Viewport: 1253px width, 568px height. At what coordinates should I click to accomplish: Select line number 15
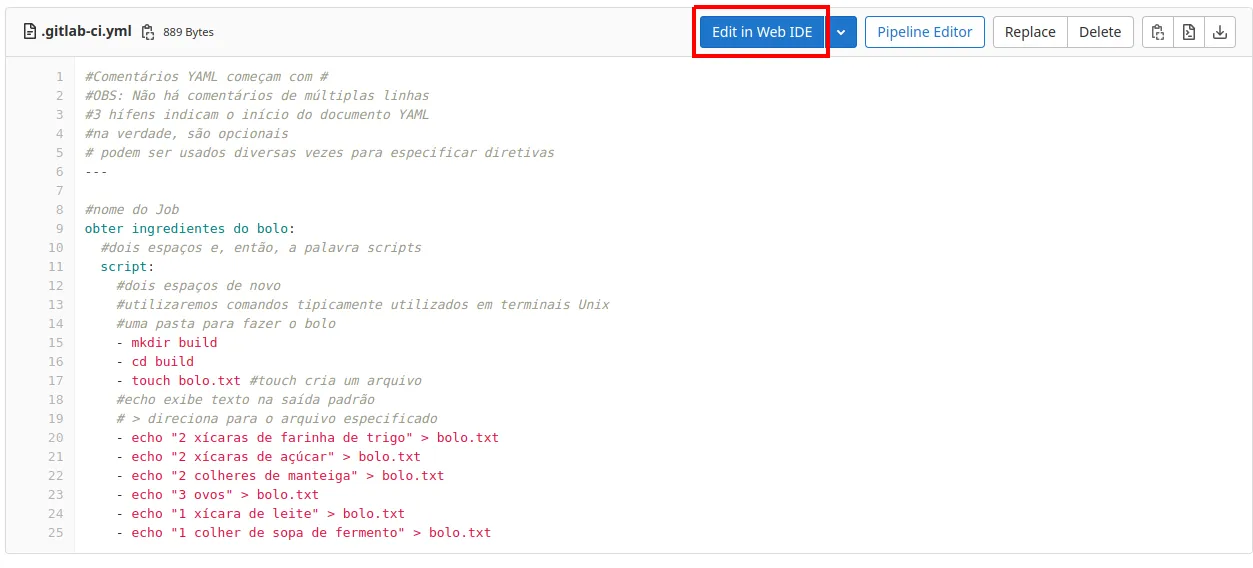click(55, 343)
